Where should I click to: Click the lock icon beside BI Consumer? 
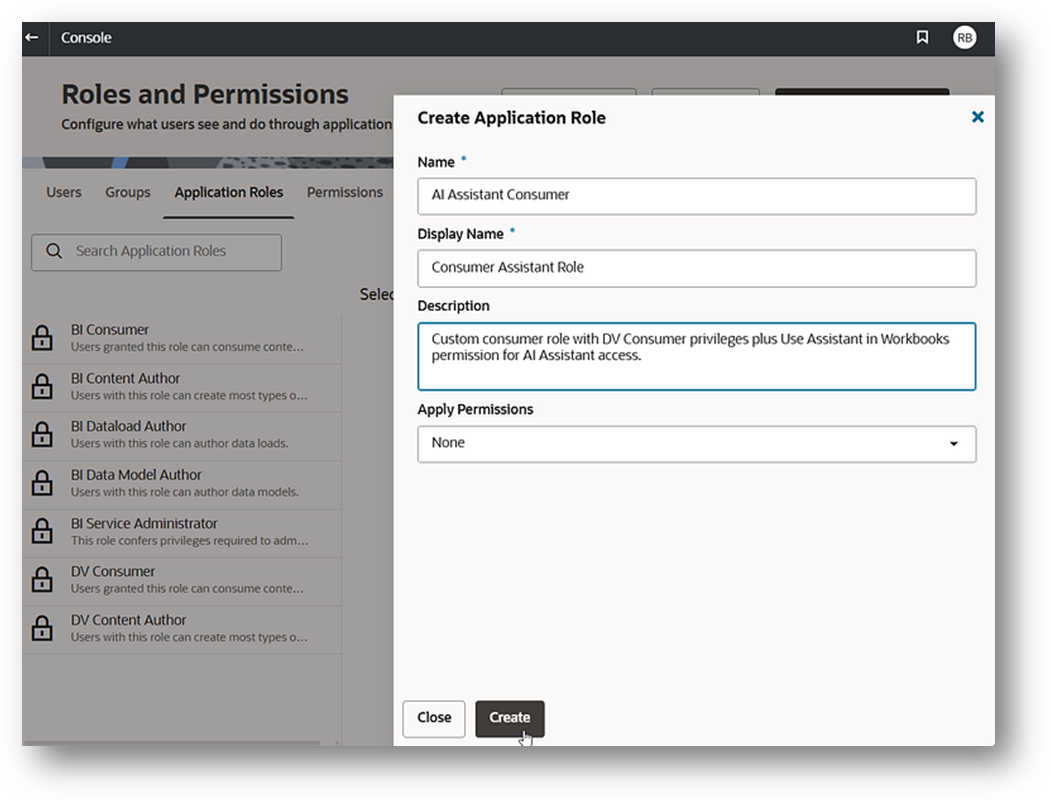pos(42,337)
